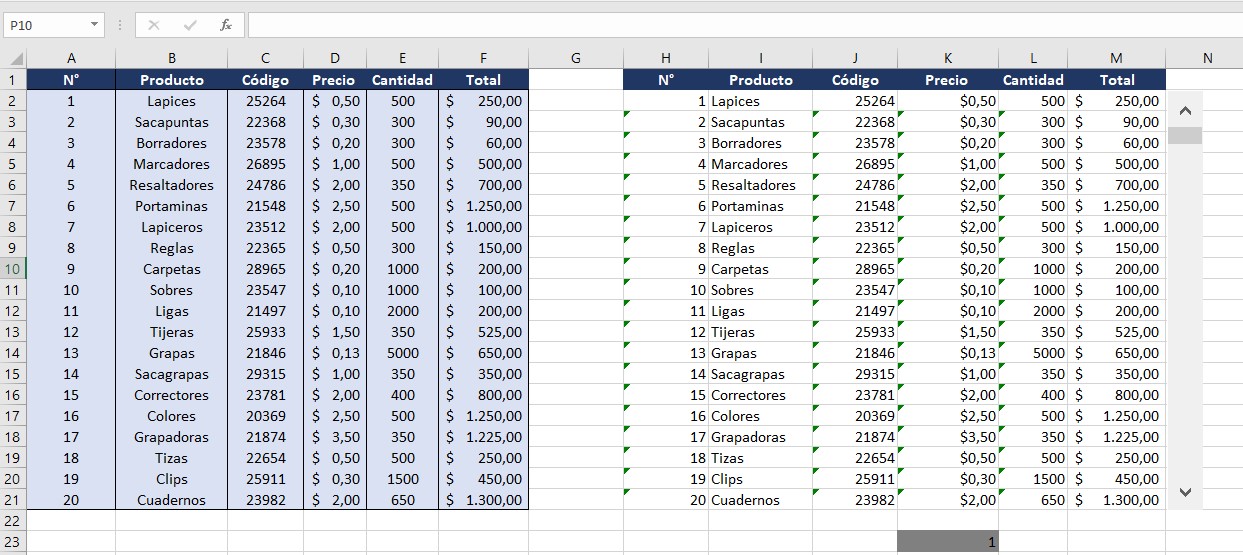Click the up arrow of the scroll bar control

[x=1185, y=110]
